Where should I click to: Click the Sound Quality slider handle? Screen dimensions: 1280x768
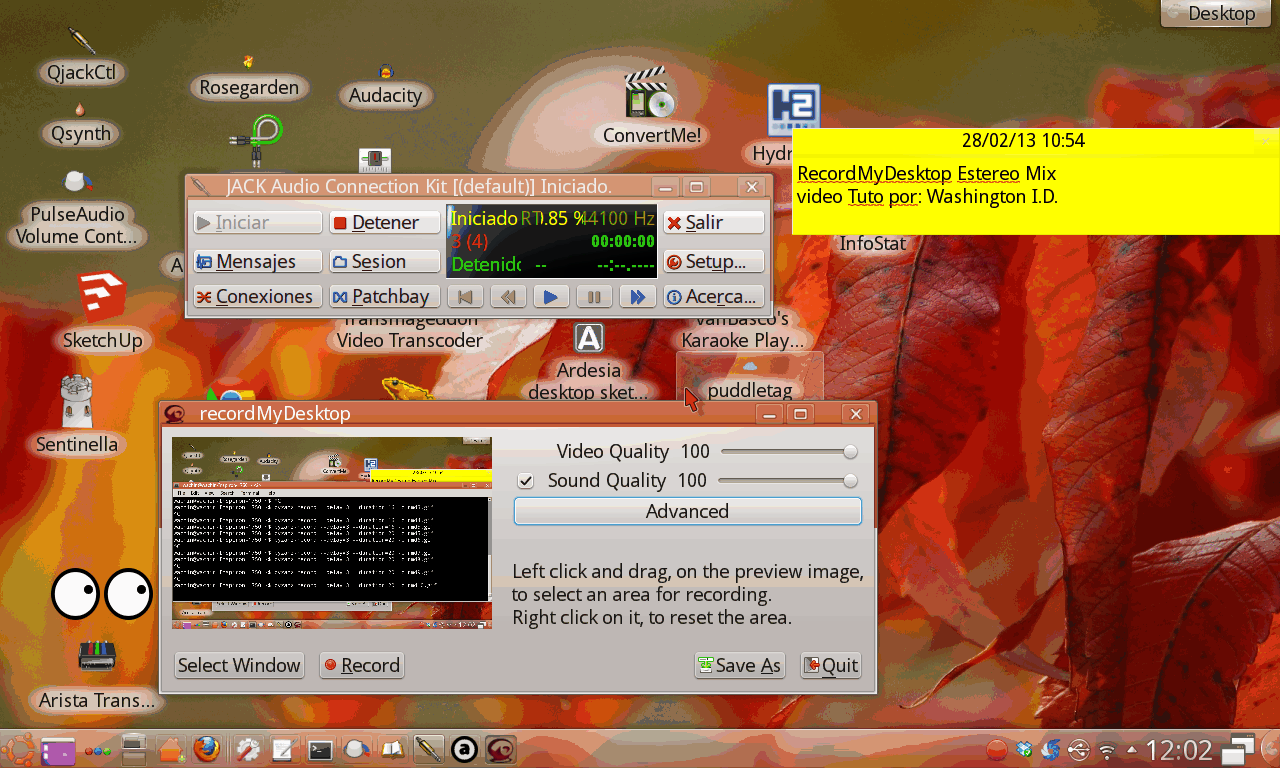click(x=850, y=481)
